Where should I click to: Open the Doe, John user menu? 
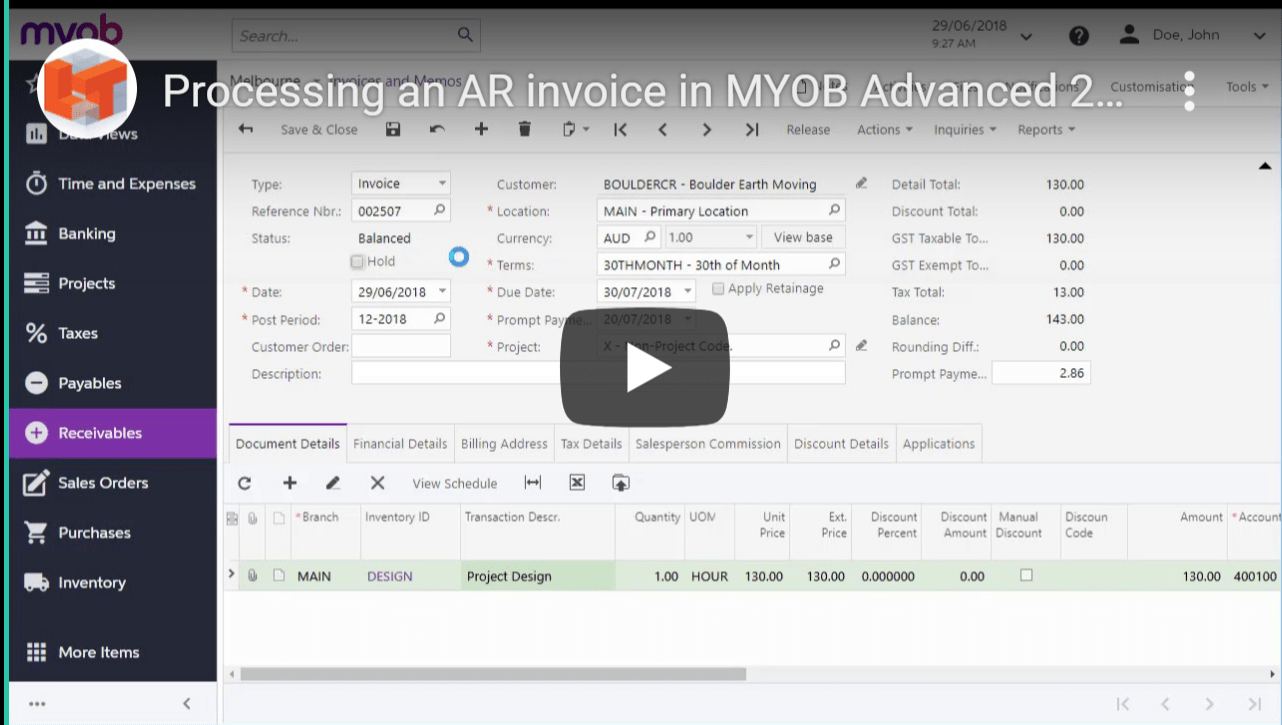point(1194,35)
